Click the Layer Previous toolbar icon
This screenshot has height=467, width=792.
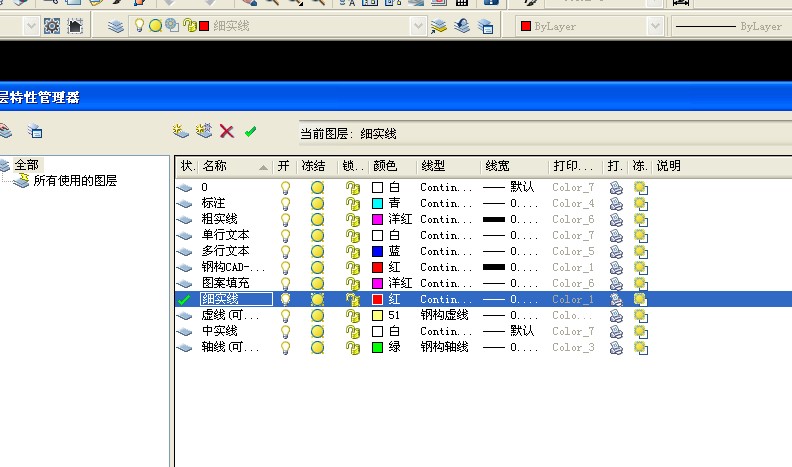pyautogui.click(x=462, y=26)
